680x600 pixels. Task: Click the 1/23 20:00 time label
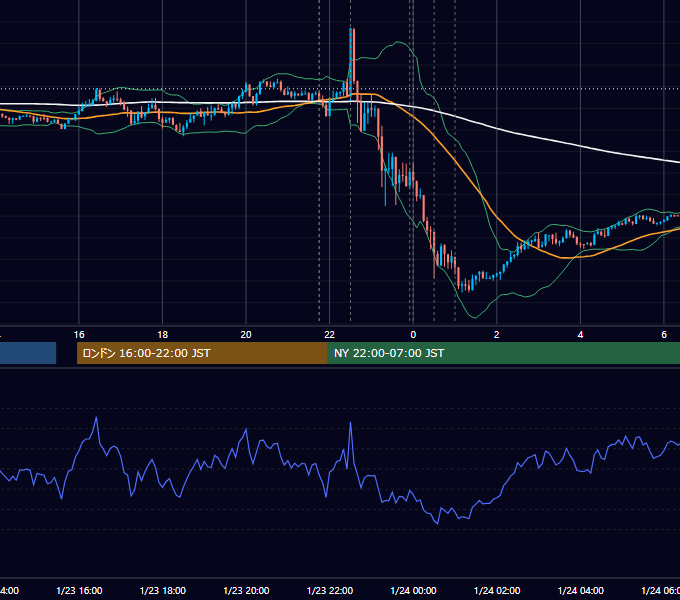click(x=246, y=590)
